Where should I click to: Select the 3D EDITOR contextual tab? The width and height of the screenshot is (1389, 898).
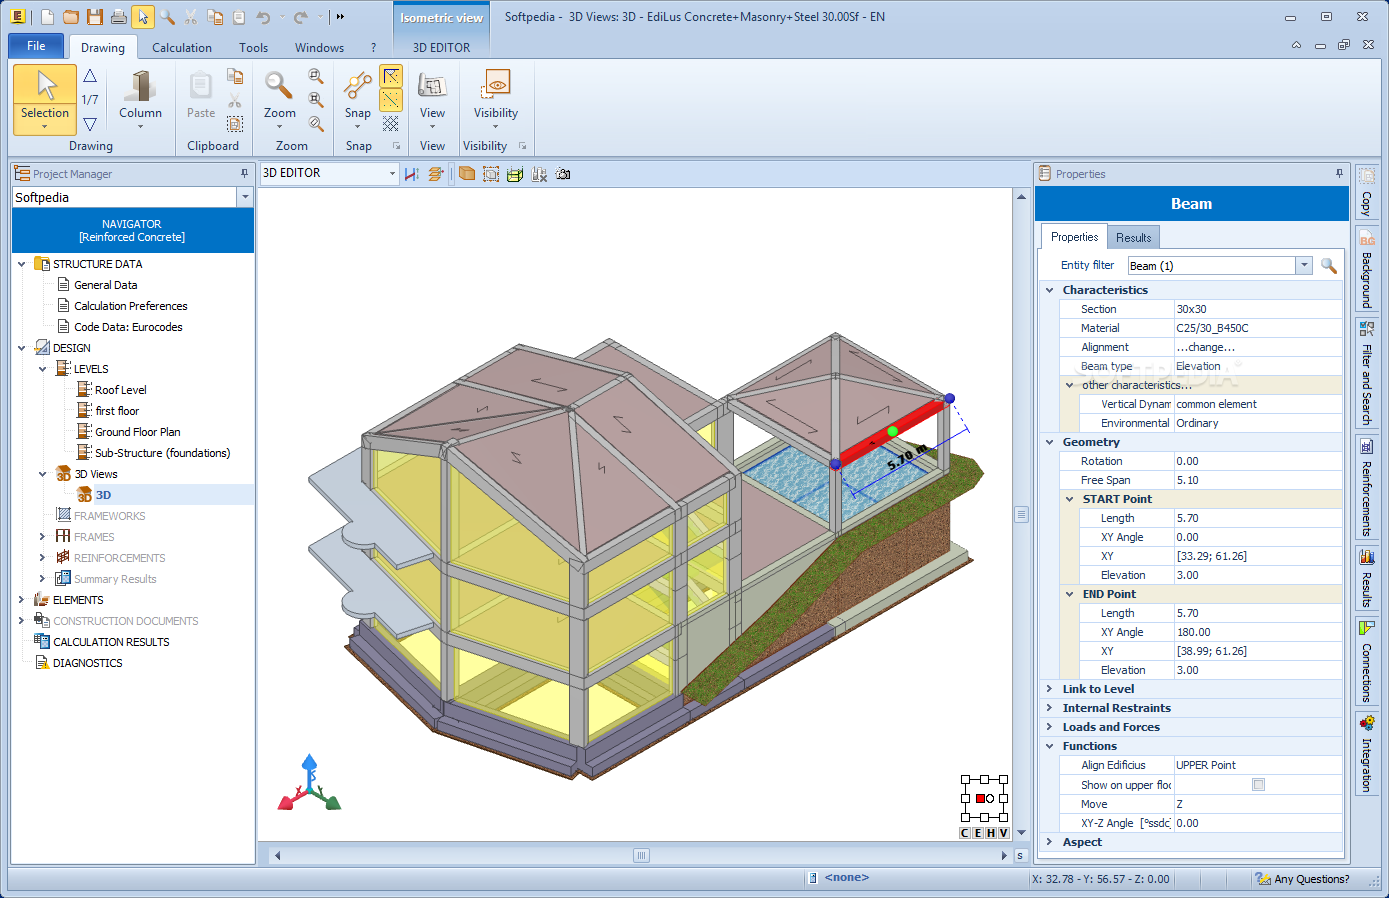pyautogui.click(x=441, y=47)
